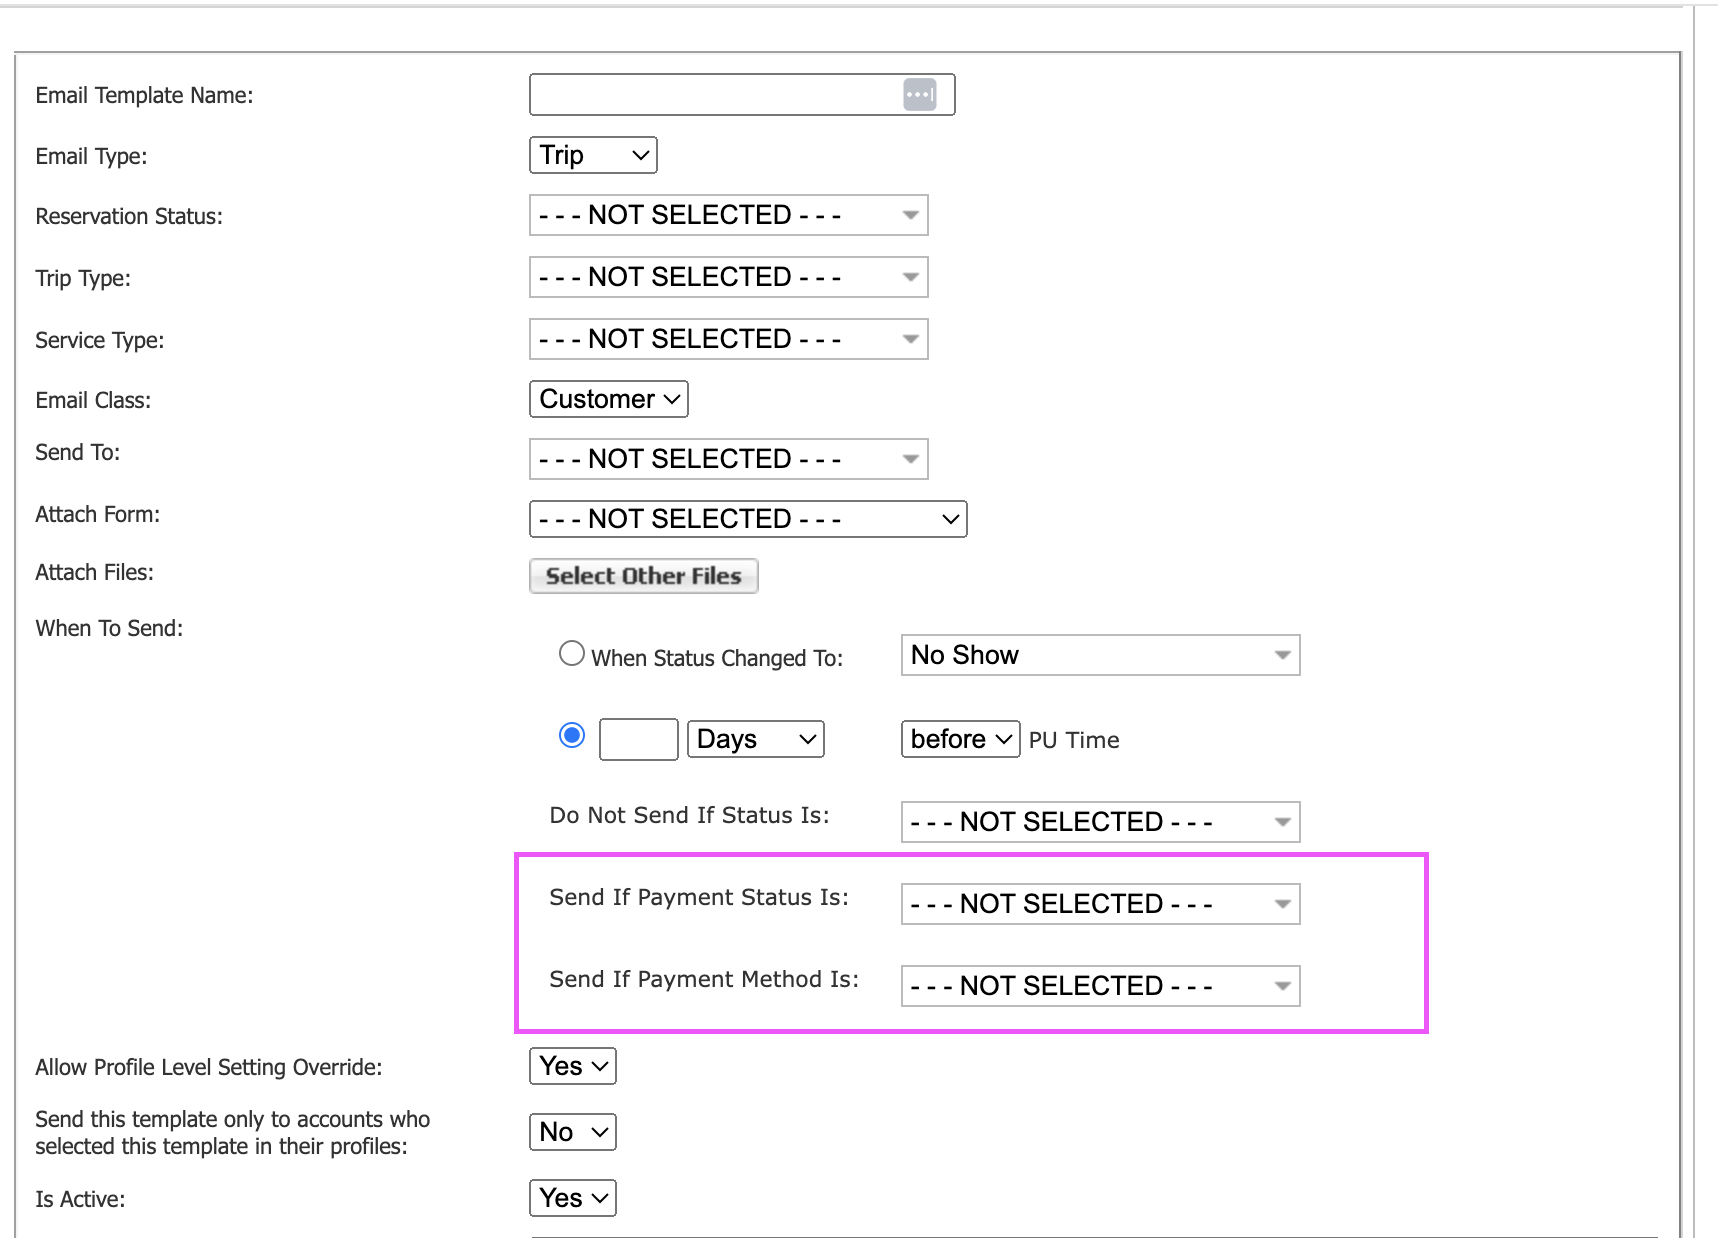Open the Send To dropdown
This screenshot has width=1718, height=1238.
click(728, 459)
